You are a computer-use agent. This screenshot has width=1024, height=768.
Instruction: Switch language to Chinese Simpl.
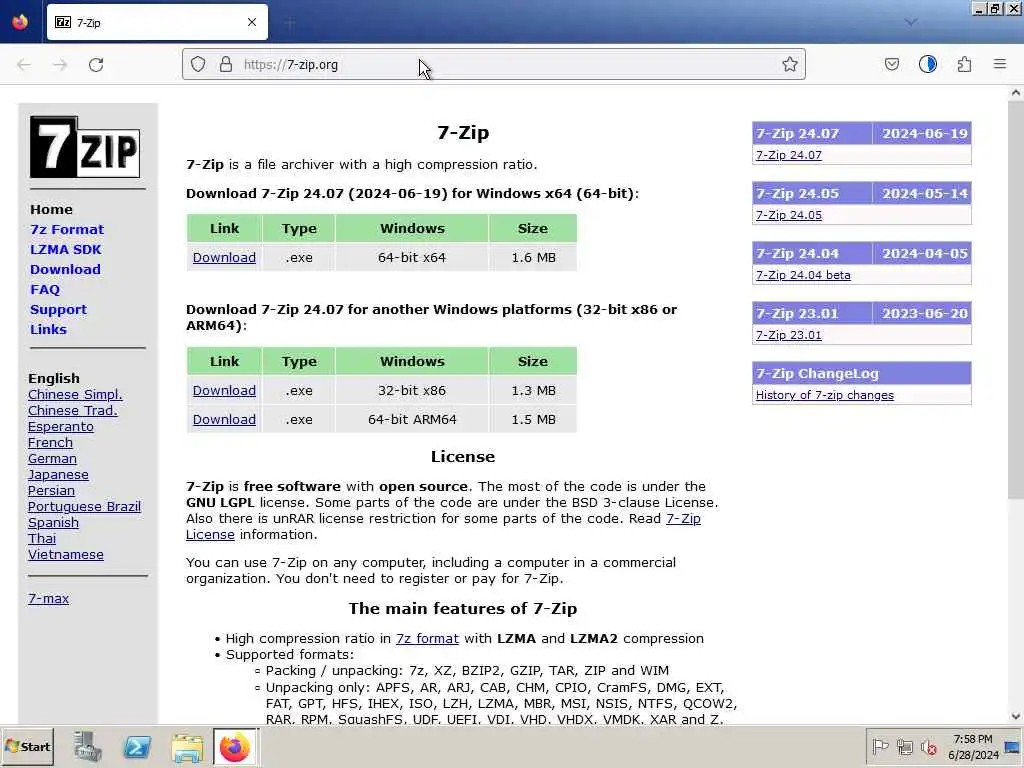click(x=75, y=394)
